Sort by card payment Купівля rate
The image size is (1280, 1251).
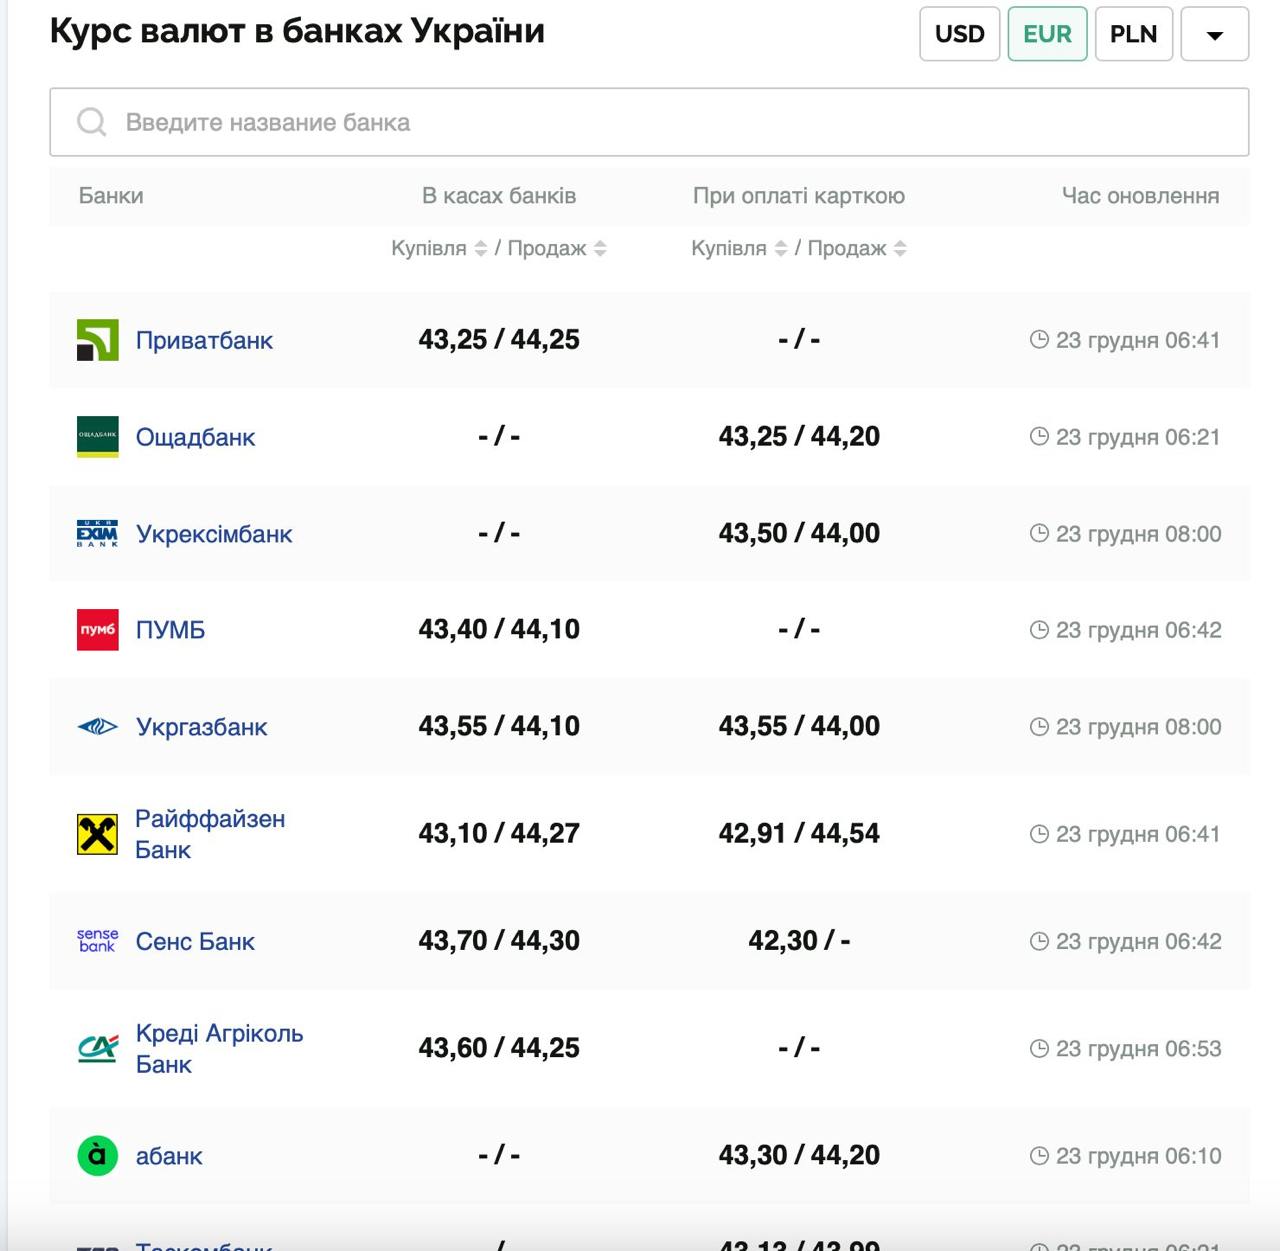780,249
